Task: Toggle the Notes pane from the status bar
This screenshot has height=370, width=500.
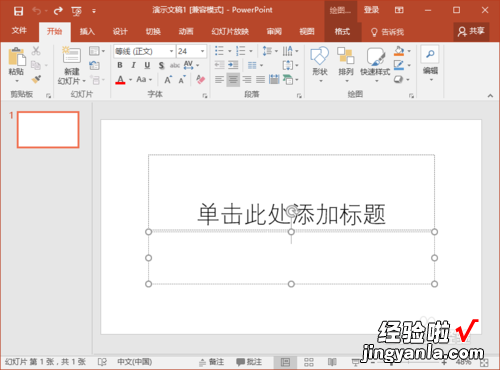Action: coord(212,362)
